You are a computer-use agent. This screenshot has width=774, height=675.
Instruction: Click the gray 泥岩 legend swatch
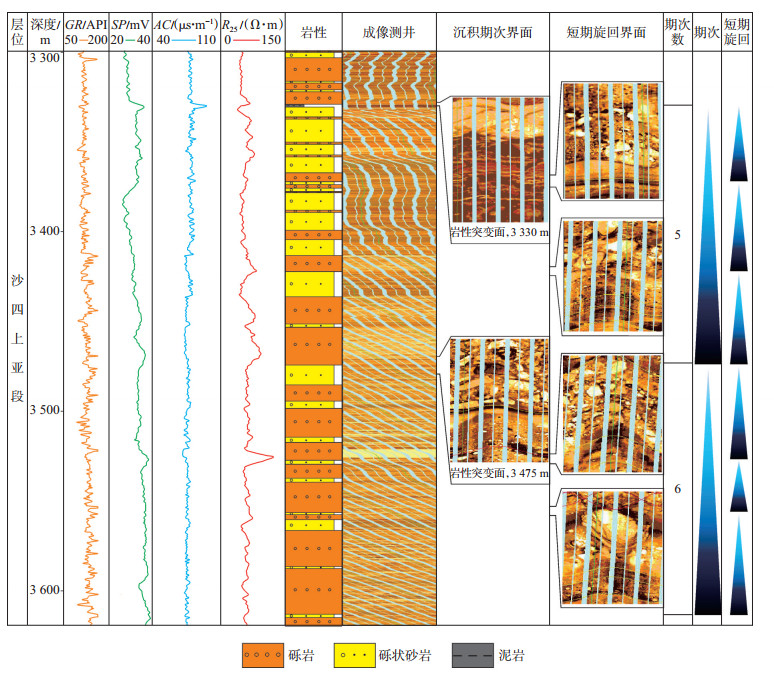pyautogui.click(x=473, y=656)
